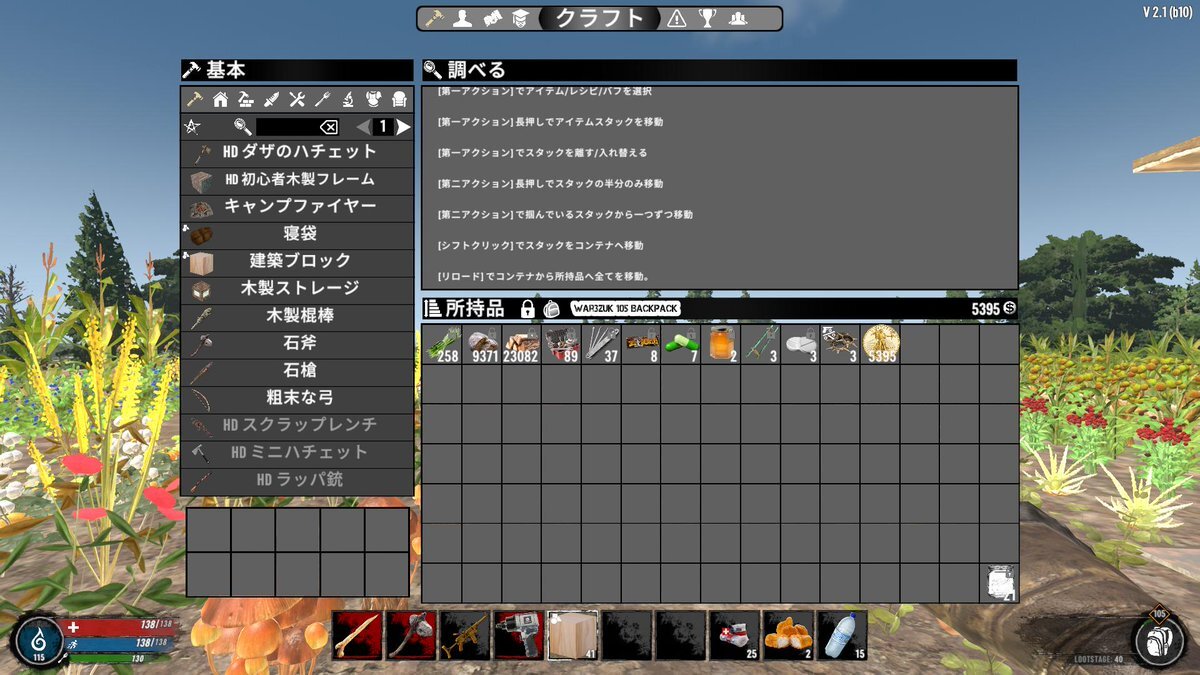Select the first aid bandage stack of 25

[x=735, y=635]
